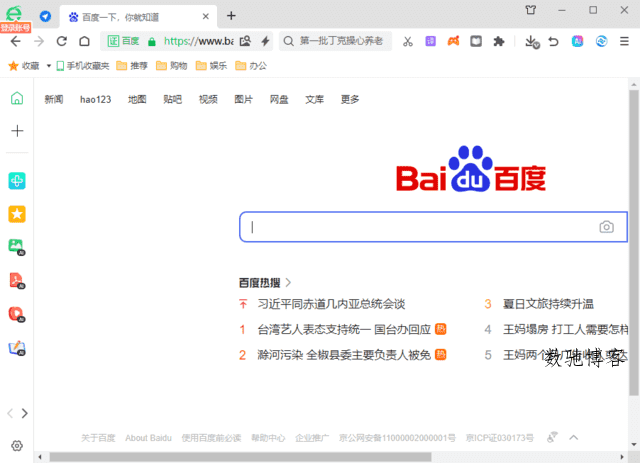Open the About Baidu footer link
640x463 pixels.
click(149, 438)
